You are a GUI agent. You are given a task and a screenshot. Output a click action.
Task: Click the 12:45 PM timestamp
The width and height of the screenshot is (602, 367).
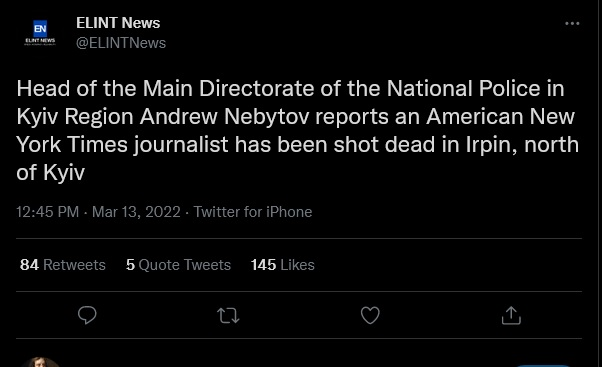tap(47, 212)
